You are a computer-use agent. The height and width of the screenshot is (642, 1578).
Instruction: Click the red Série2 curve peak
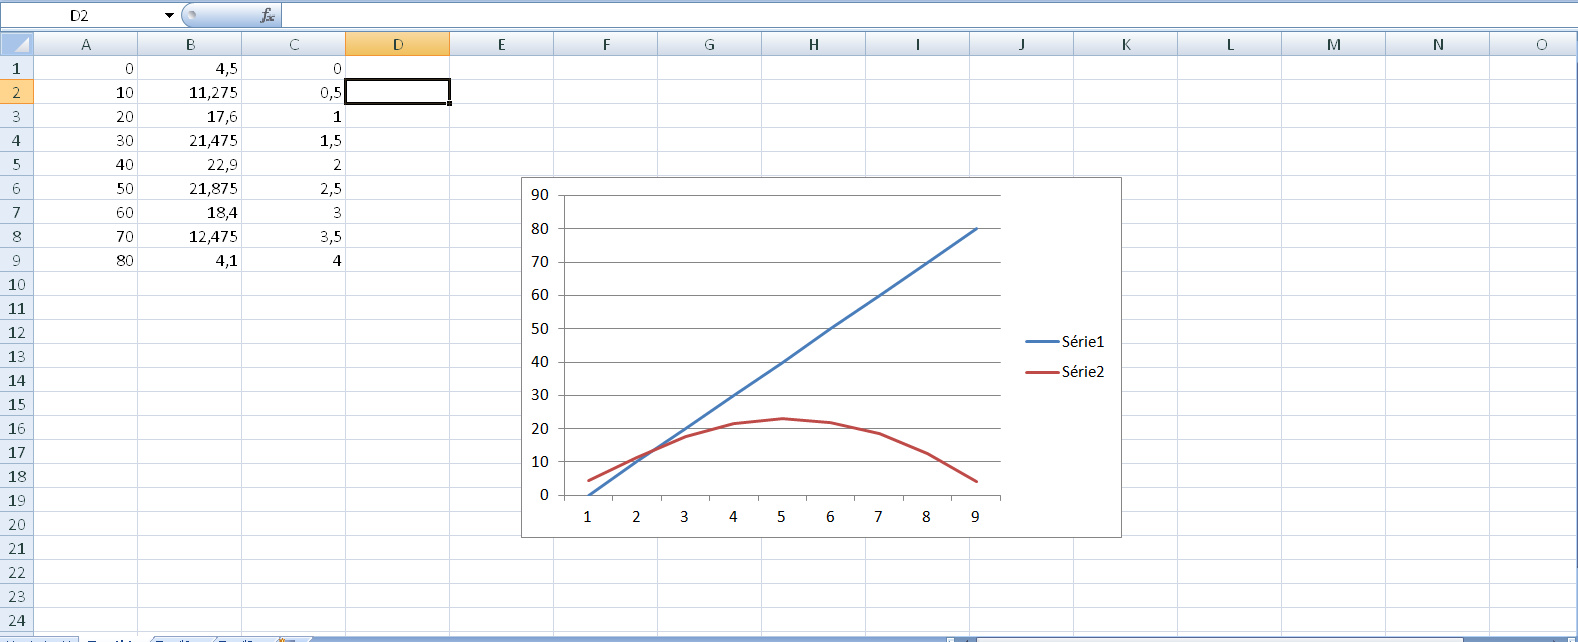pos(782,419)
